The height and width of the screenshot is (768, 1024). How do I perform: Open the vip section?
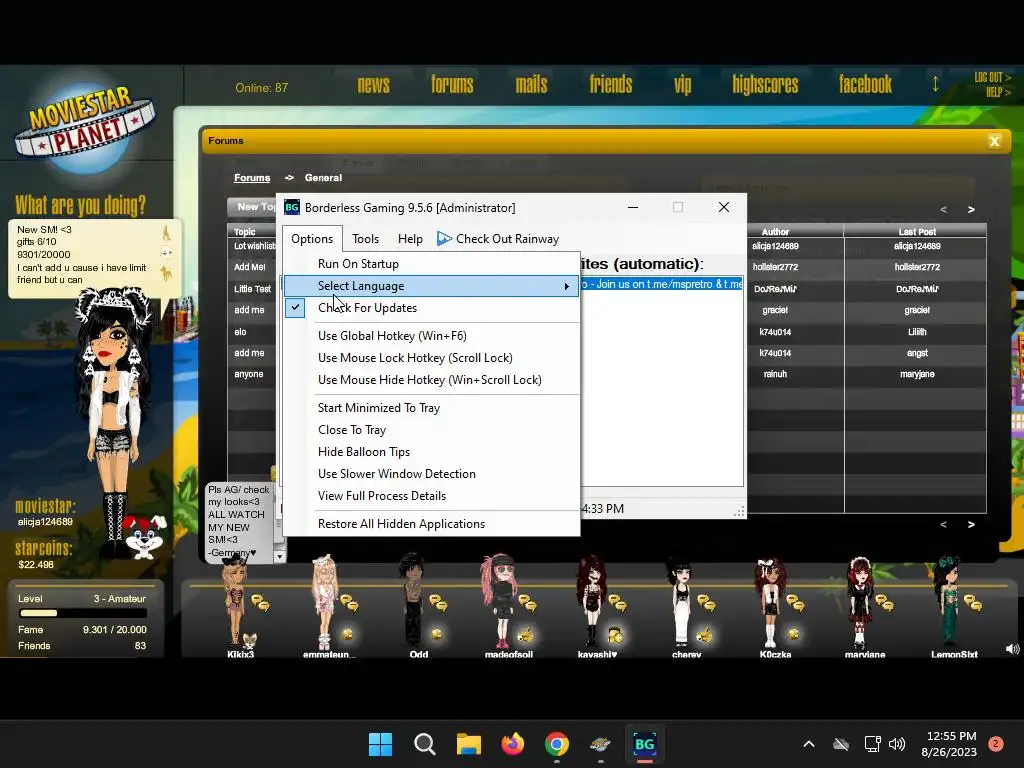click(682, 85)
